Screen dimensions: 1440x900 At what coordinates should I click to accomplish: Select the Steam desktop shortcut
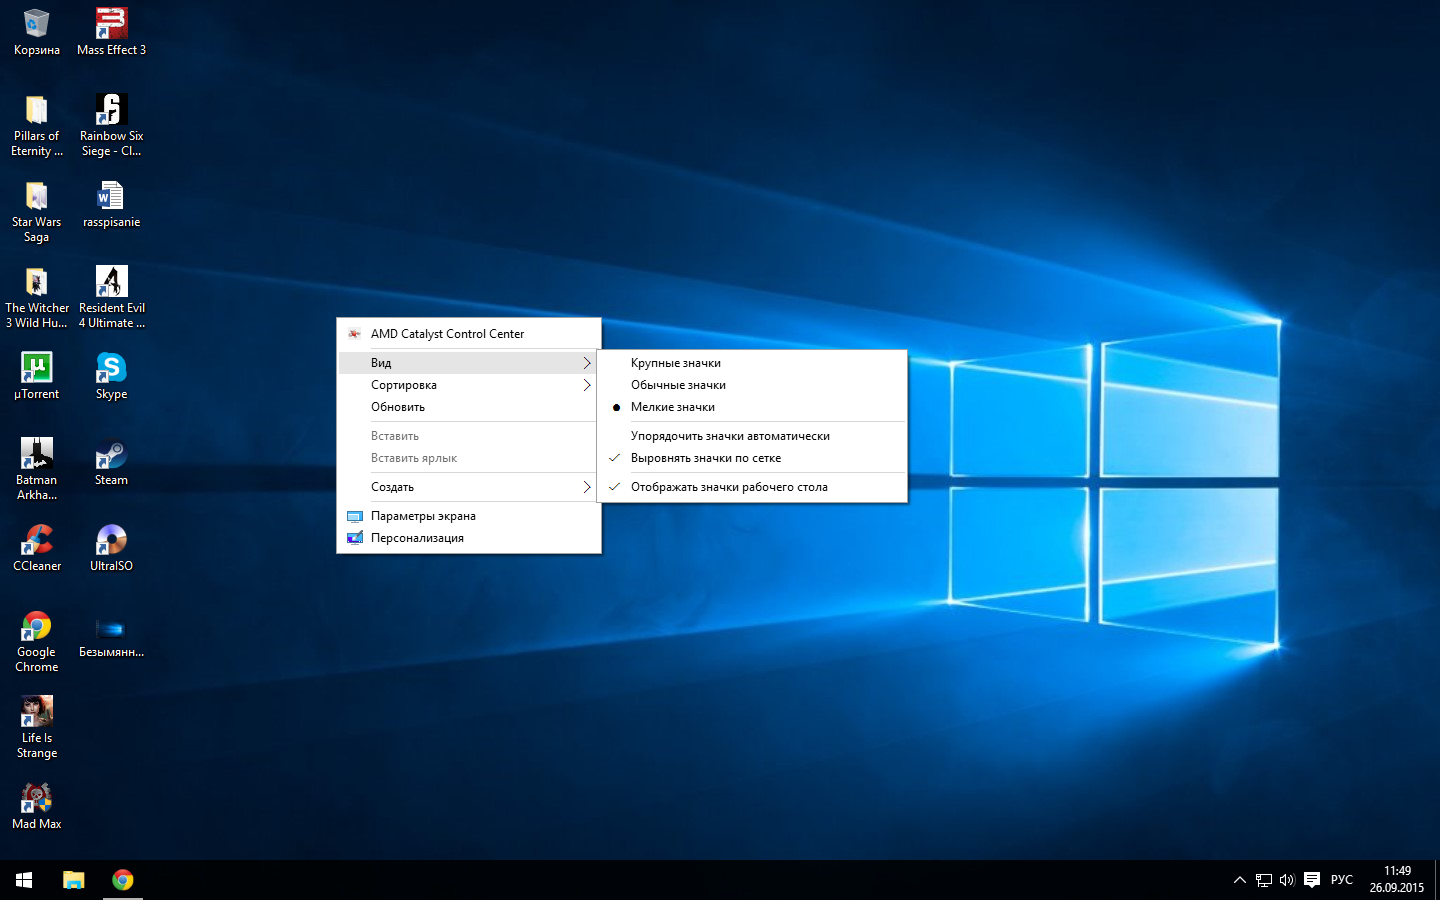111,463
